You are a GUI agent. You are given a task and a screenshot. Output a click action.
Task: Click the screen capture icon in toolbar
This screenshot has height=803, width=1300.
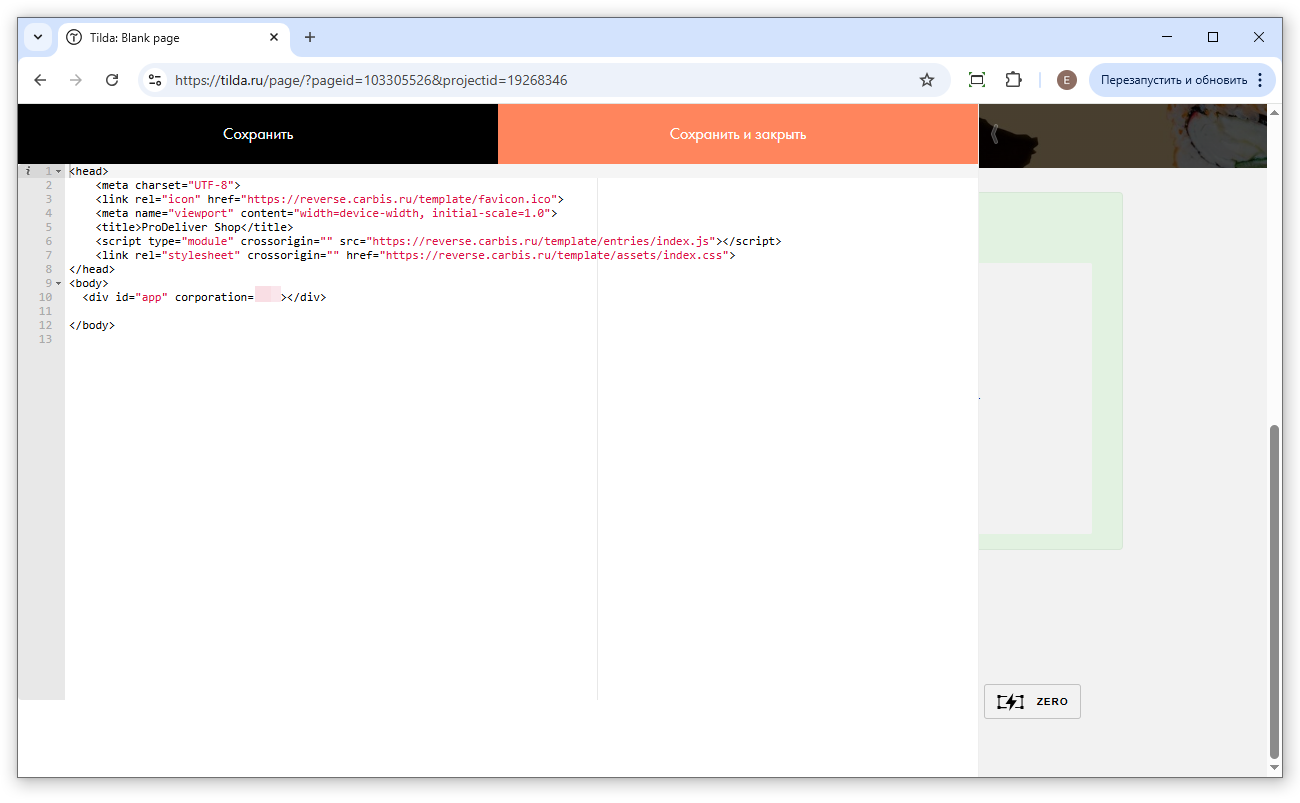click(x=977, y=80)
